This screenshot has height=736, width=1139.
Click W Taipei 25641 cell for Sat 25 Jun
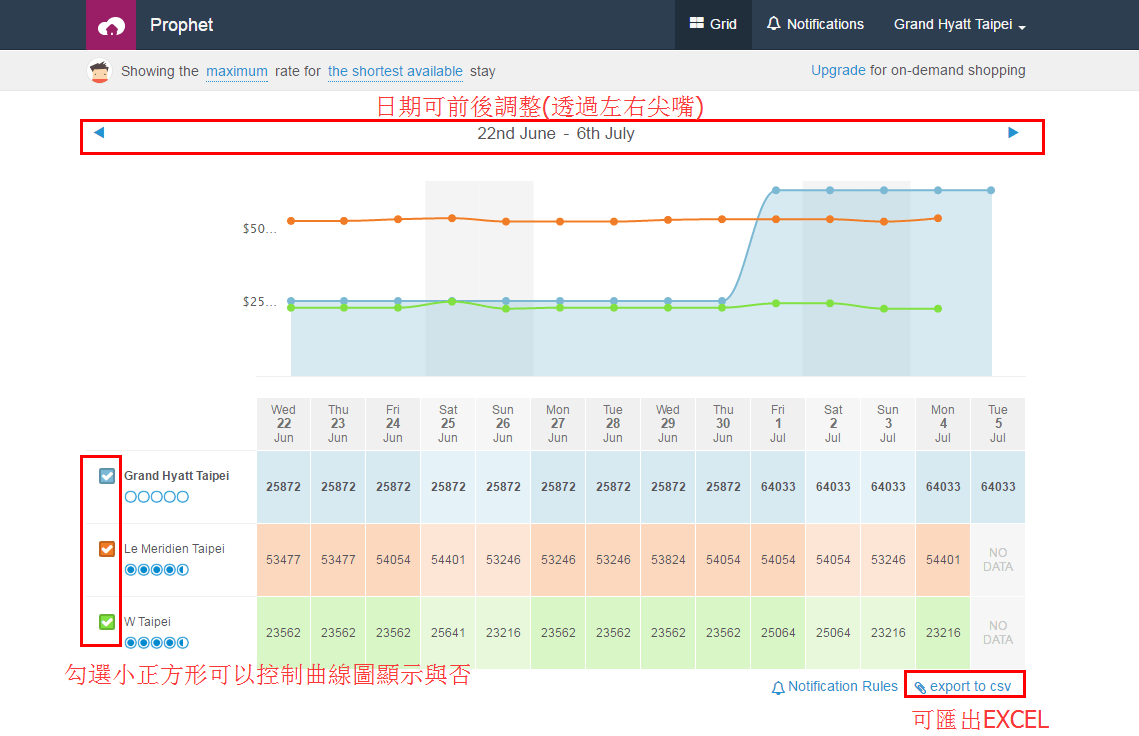point(448,633)
